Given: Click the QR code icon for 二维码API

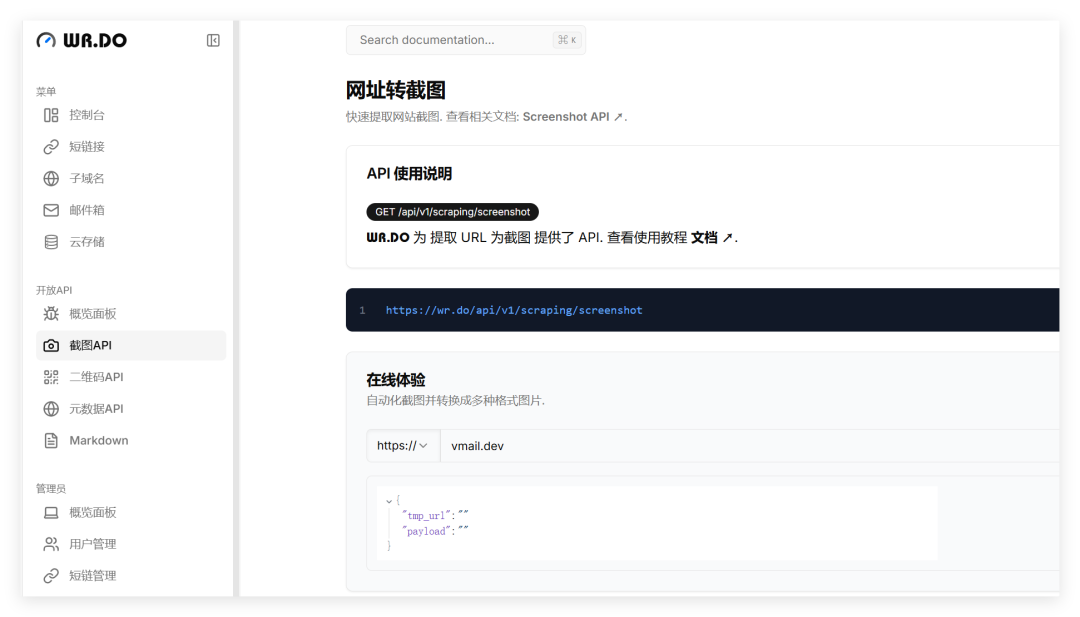Looking at the screenshot, I should [x=51, y=377].
